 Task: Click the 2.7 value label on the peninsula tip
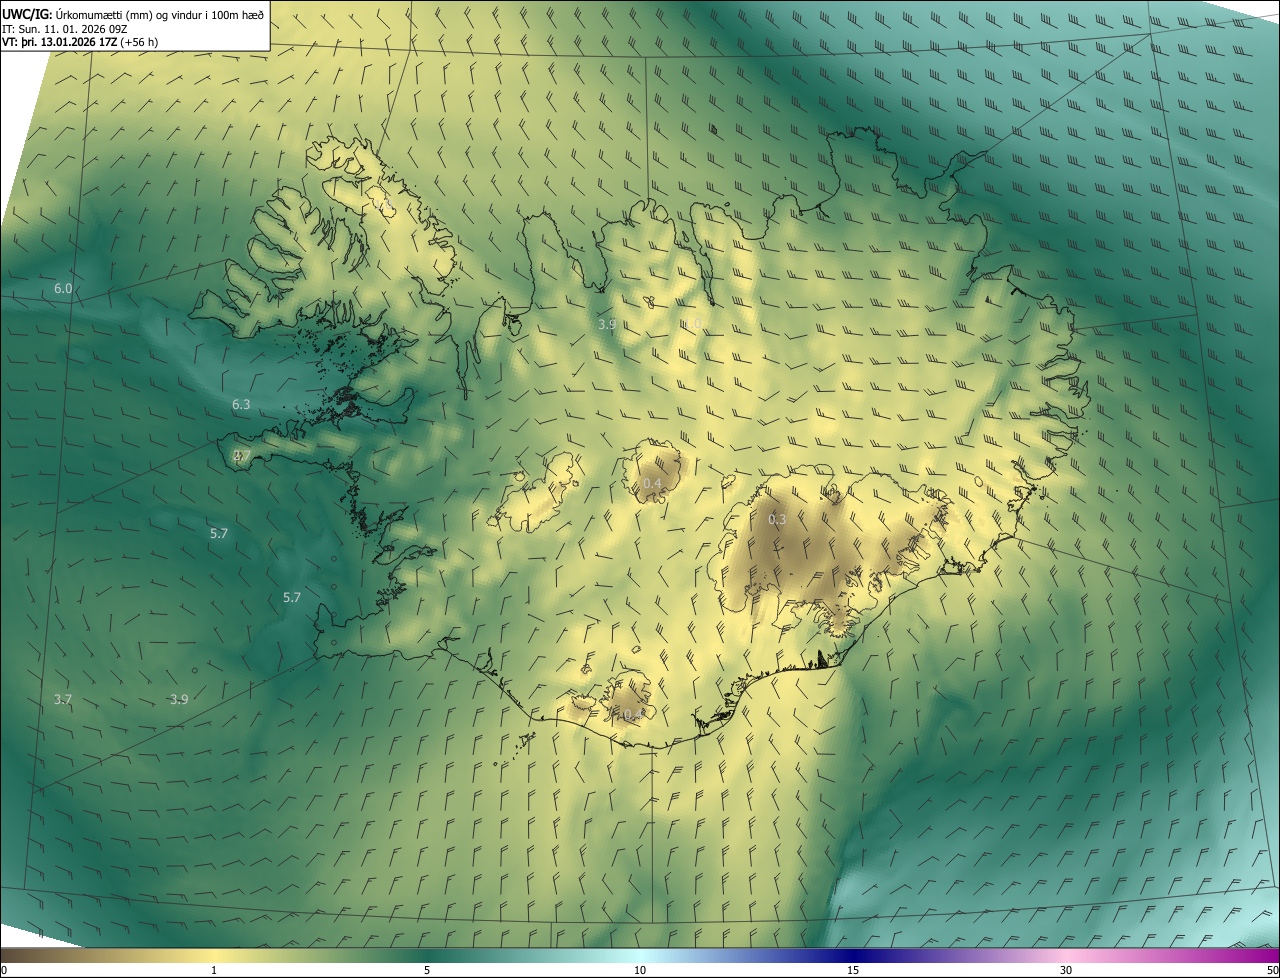(x=241, y=455)
